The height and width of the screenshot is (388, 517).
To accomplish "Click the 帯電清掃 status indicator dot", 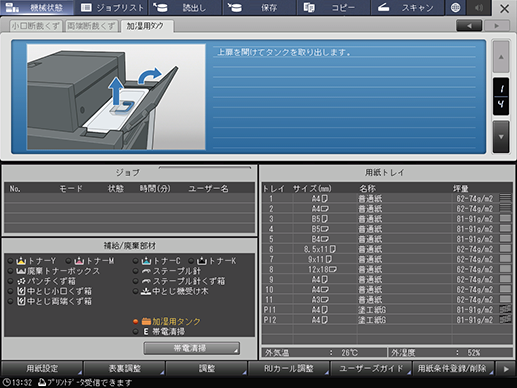I will (x=135, y=331).
